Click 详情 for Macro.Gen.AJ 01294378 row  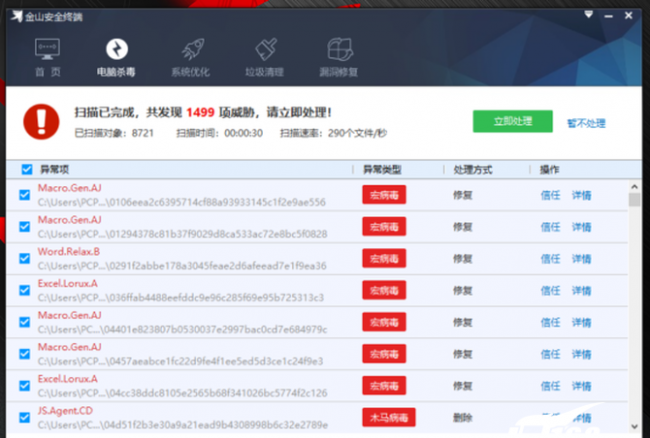[x=581, y=227]
